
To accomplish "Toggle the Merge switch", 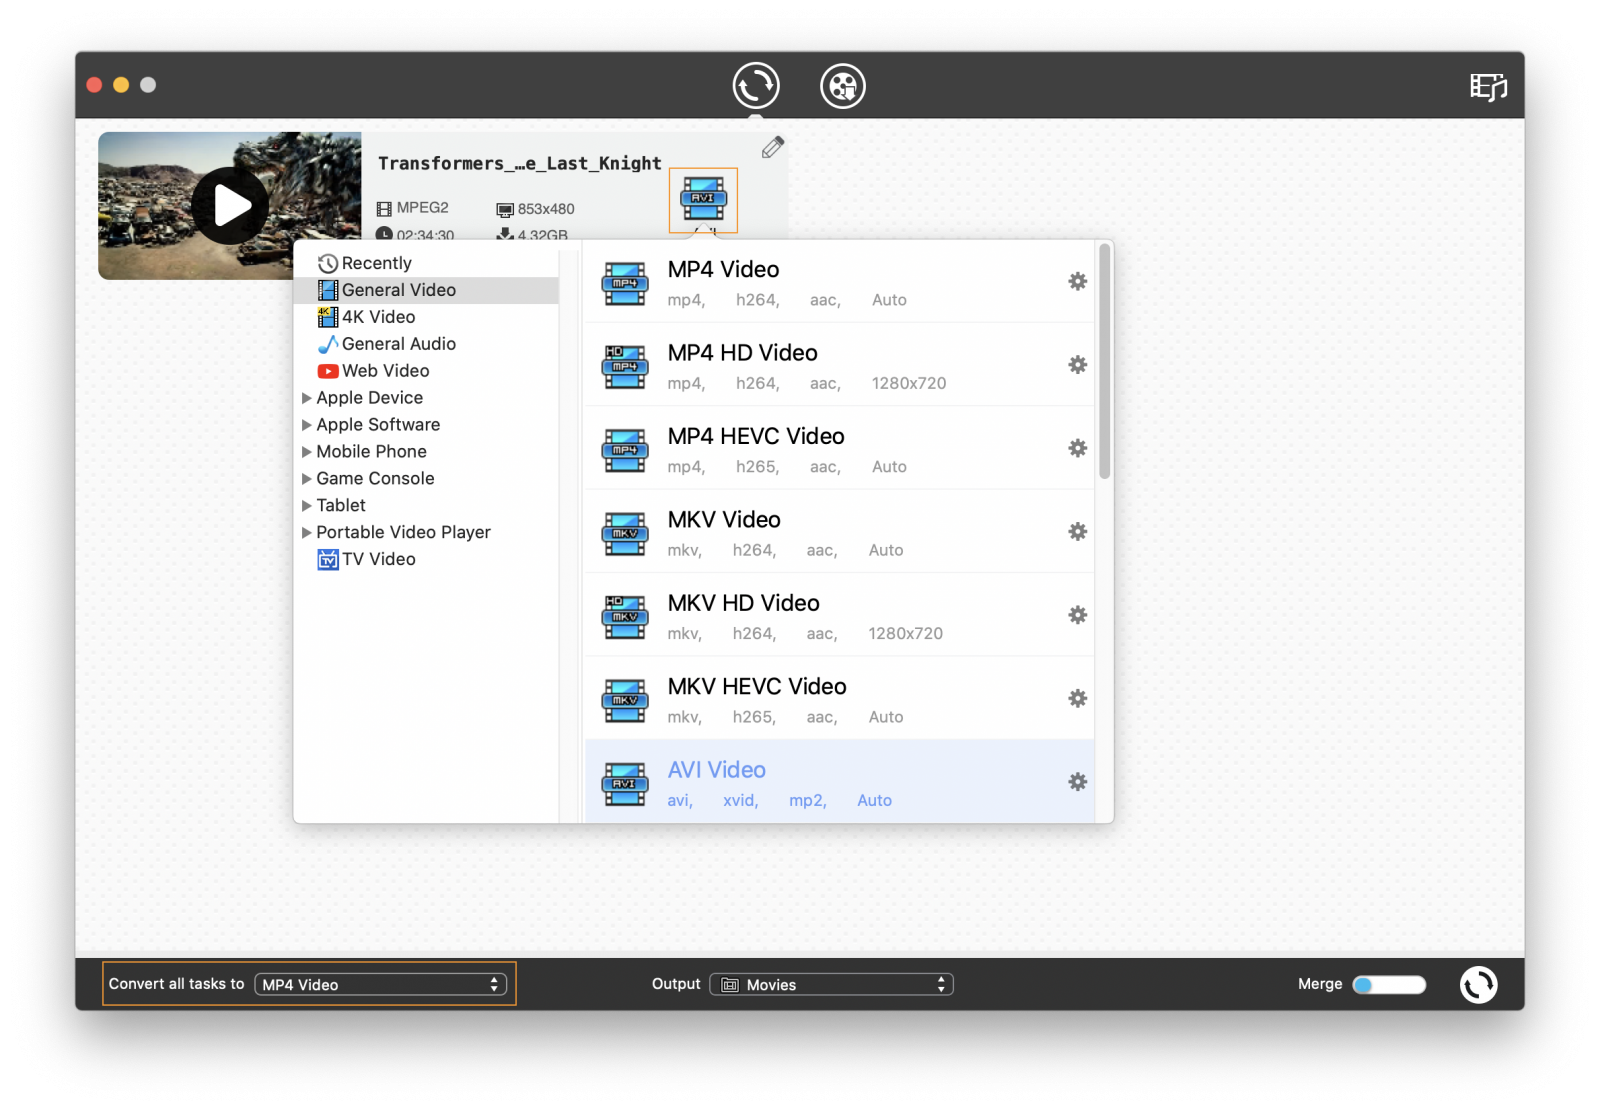I will point(1389,985).
